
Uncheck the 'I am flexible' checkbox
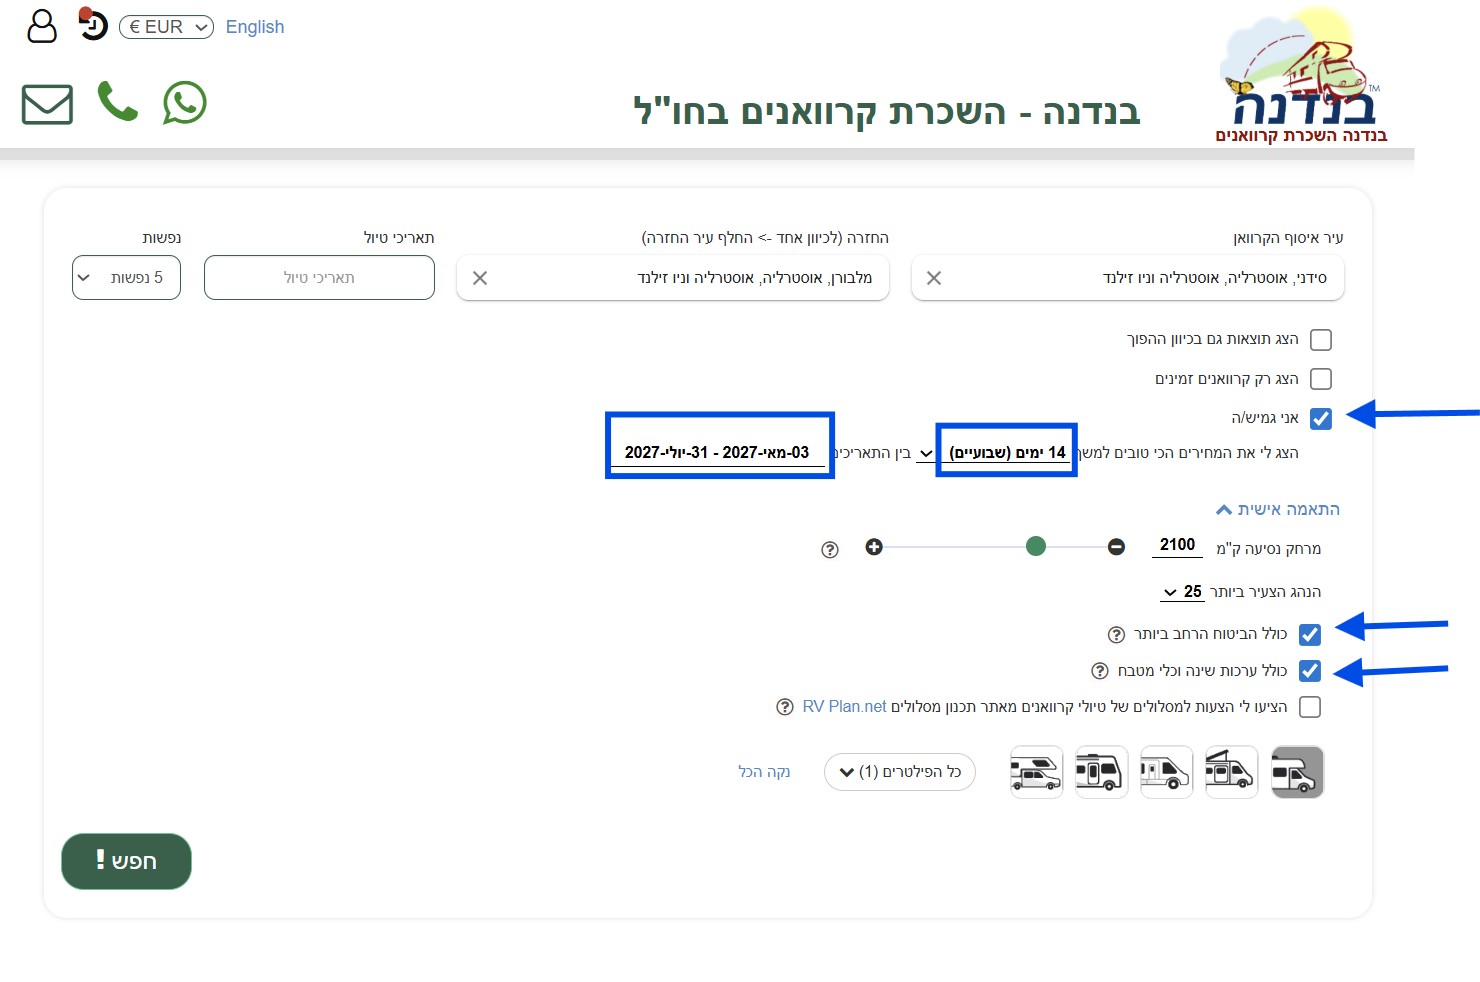1321,419
